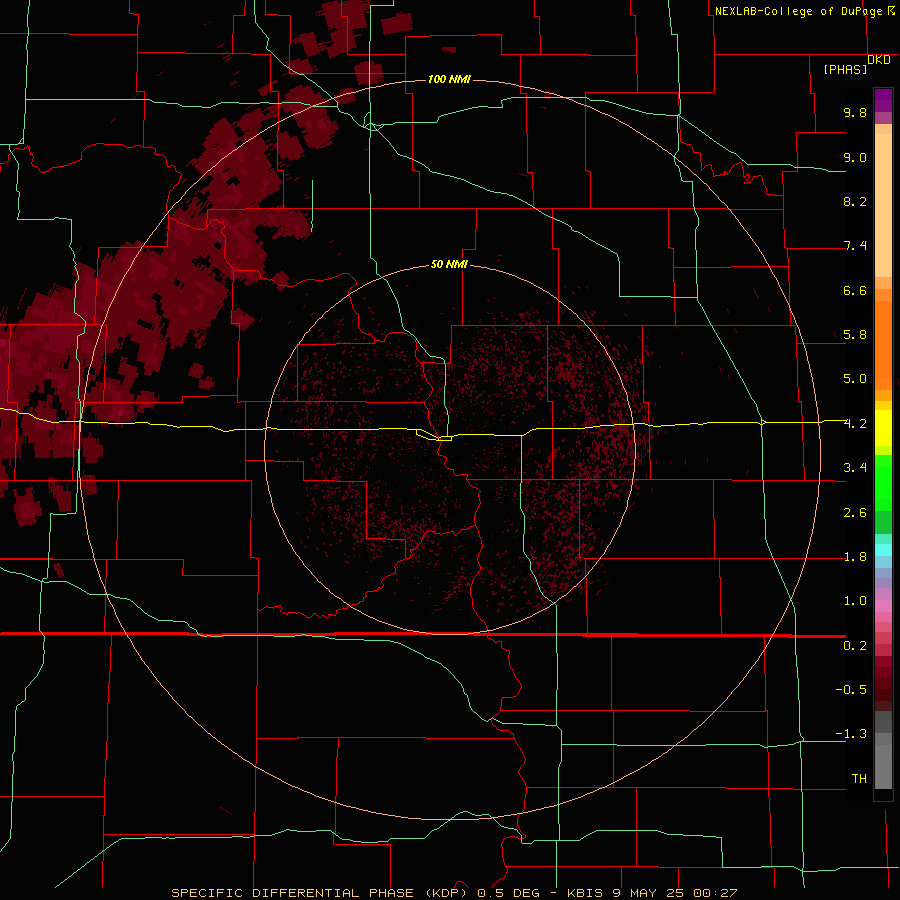Click the 9.0 scale label
900x900 pixels.
[x=855, y=157]
